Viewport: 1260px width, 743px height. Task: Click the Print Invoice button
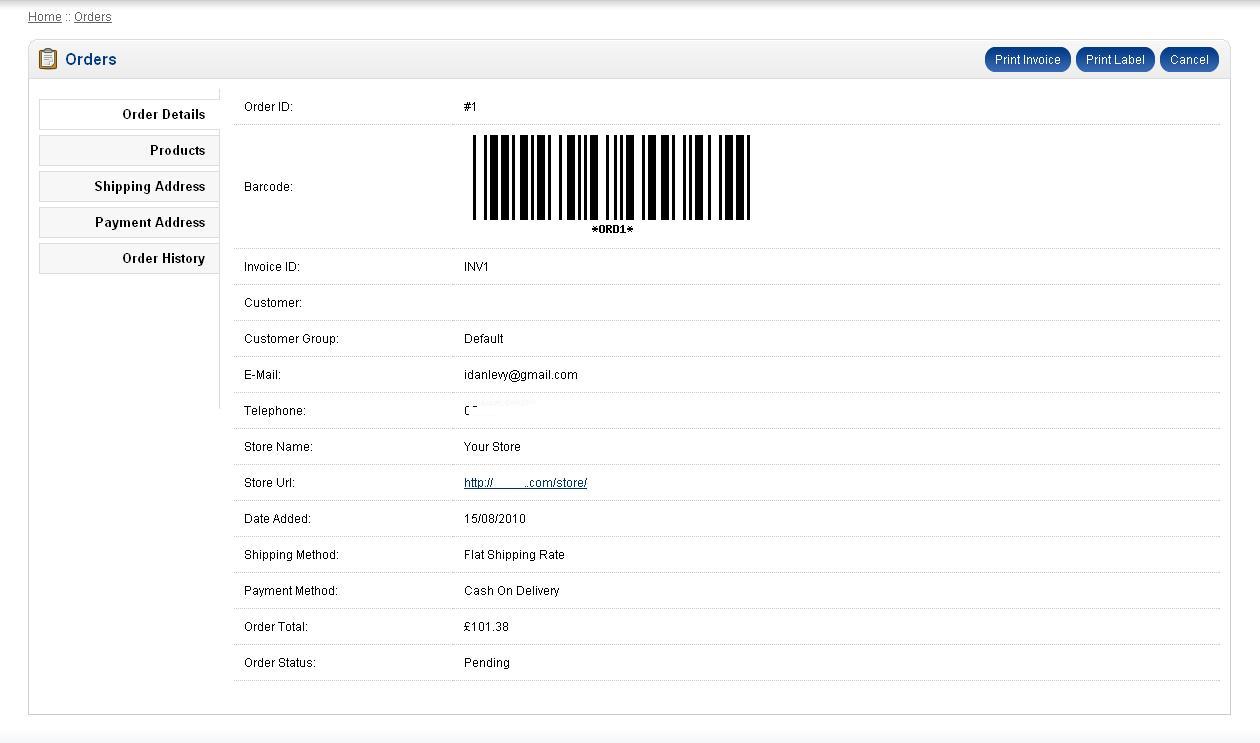click(x=1028, y=60)
